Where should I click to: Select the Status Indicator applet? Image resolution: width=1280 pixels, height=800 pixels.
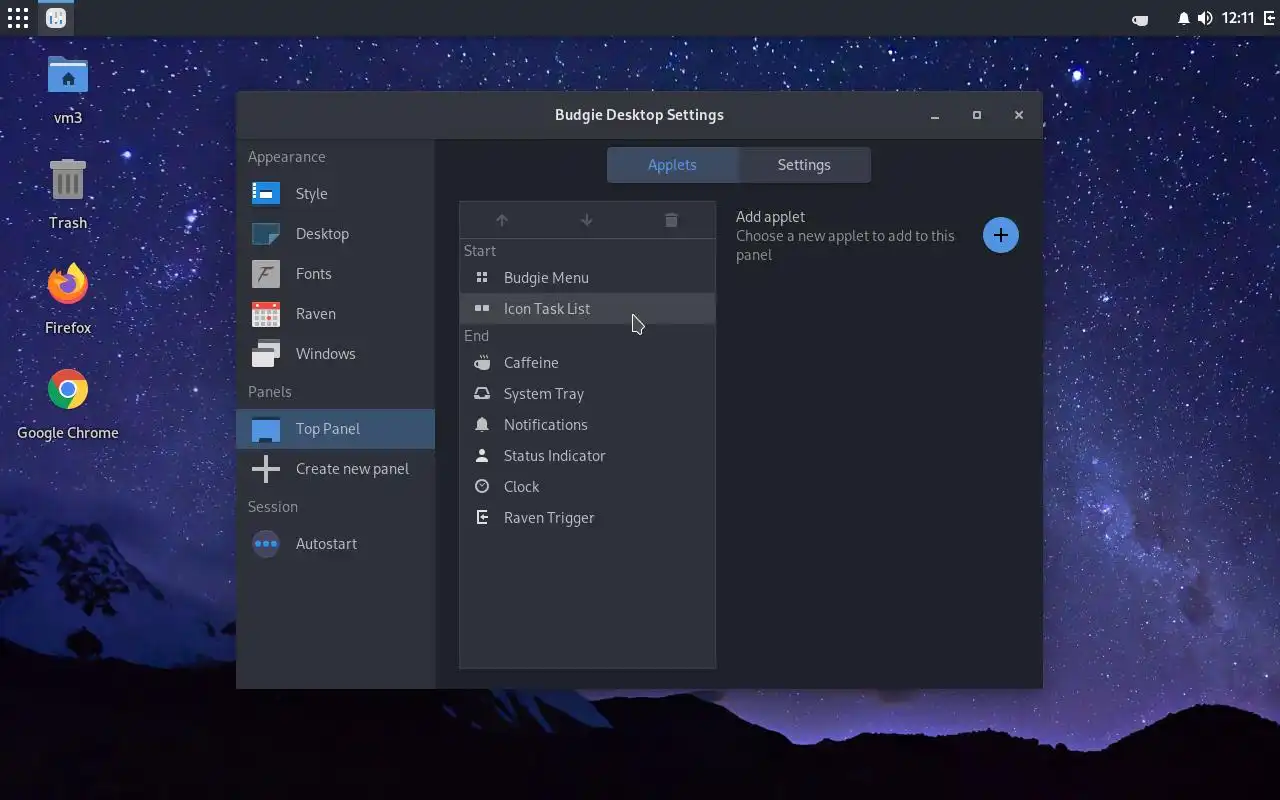point(587,456)
